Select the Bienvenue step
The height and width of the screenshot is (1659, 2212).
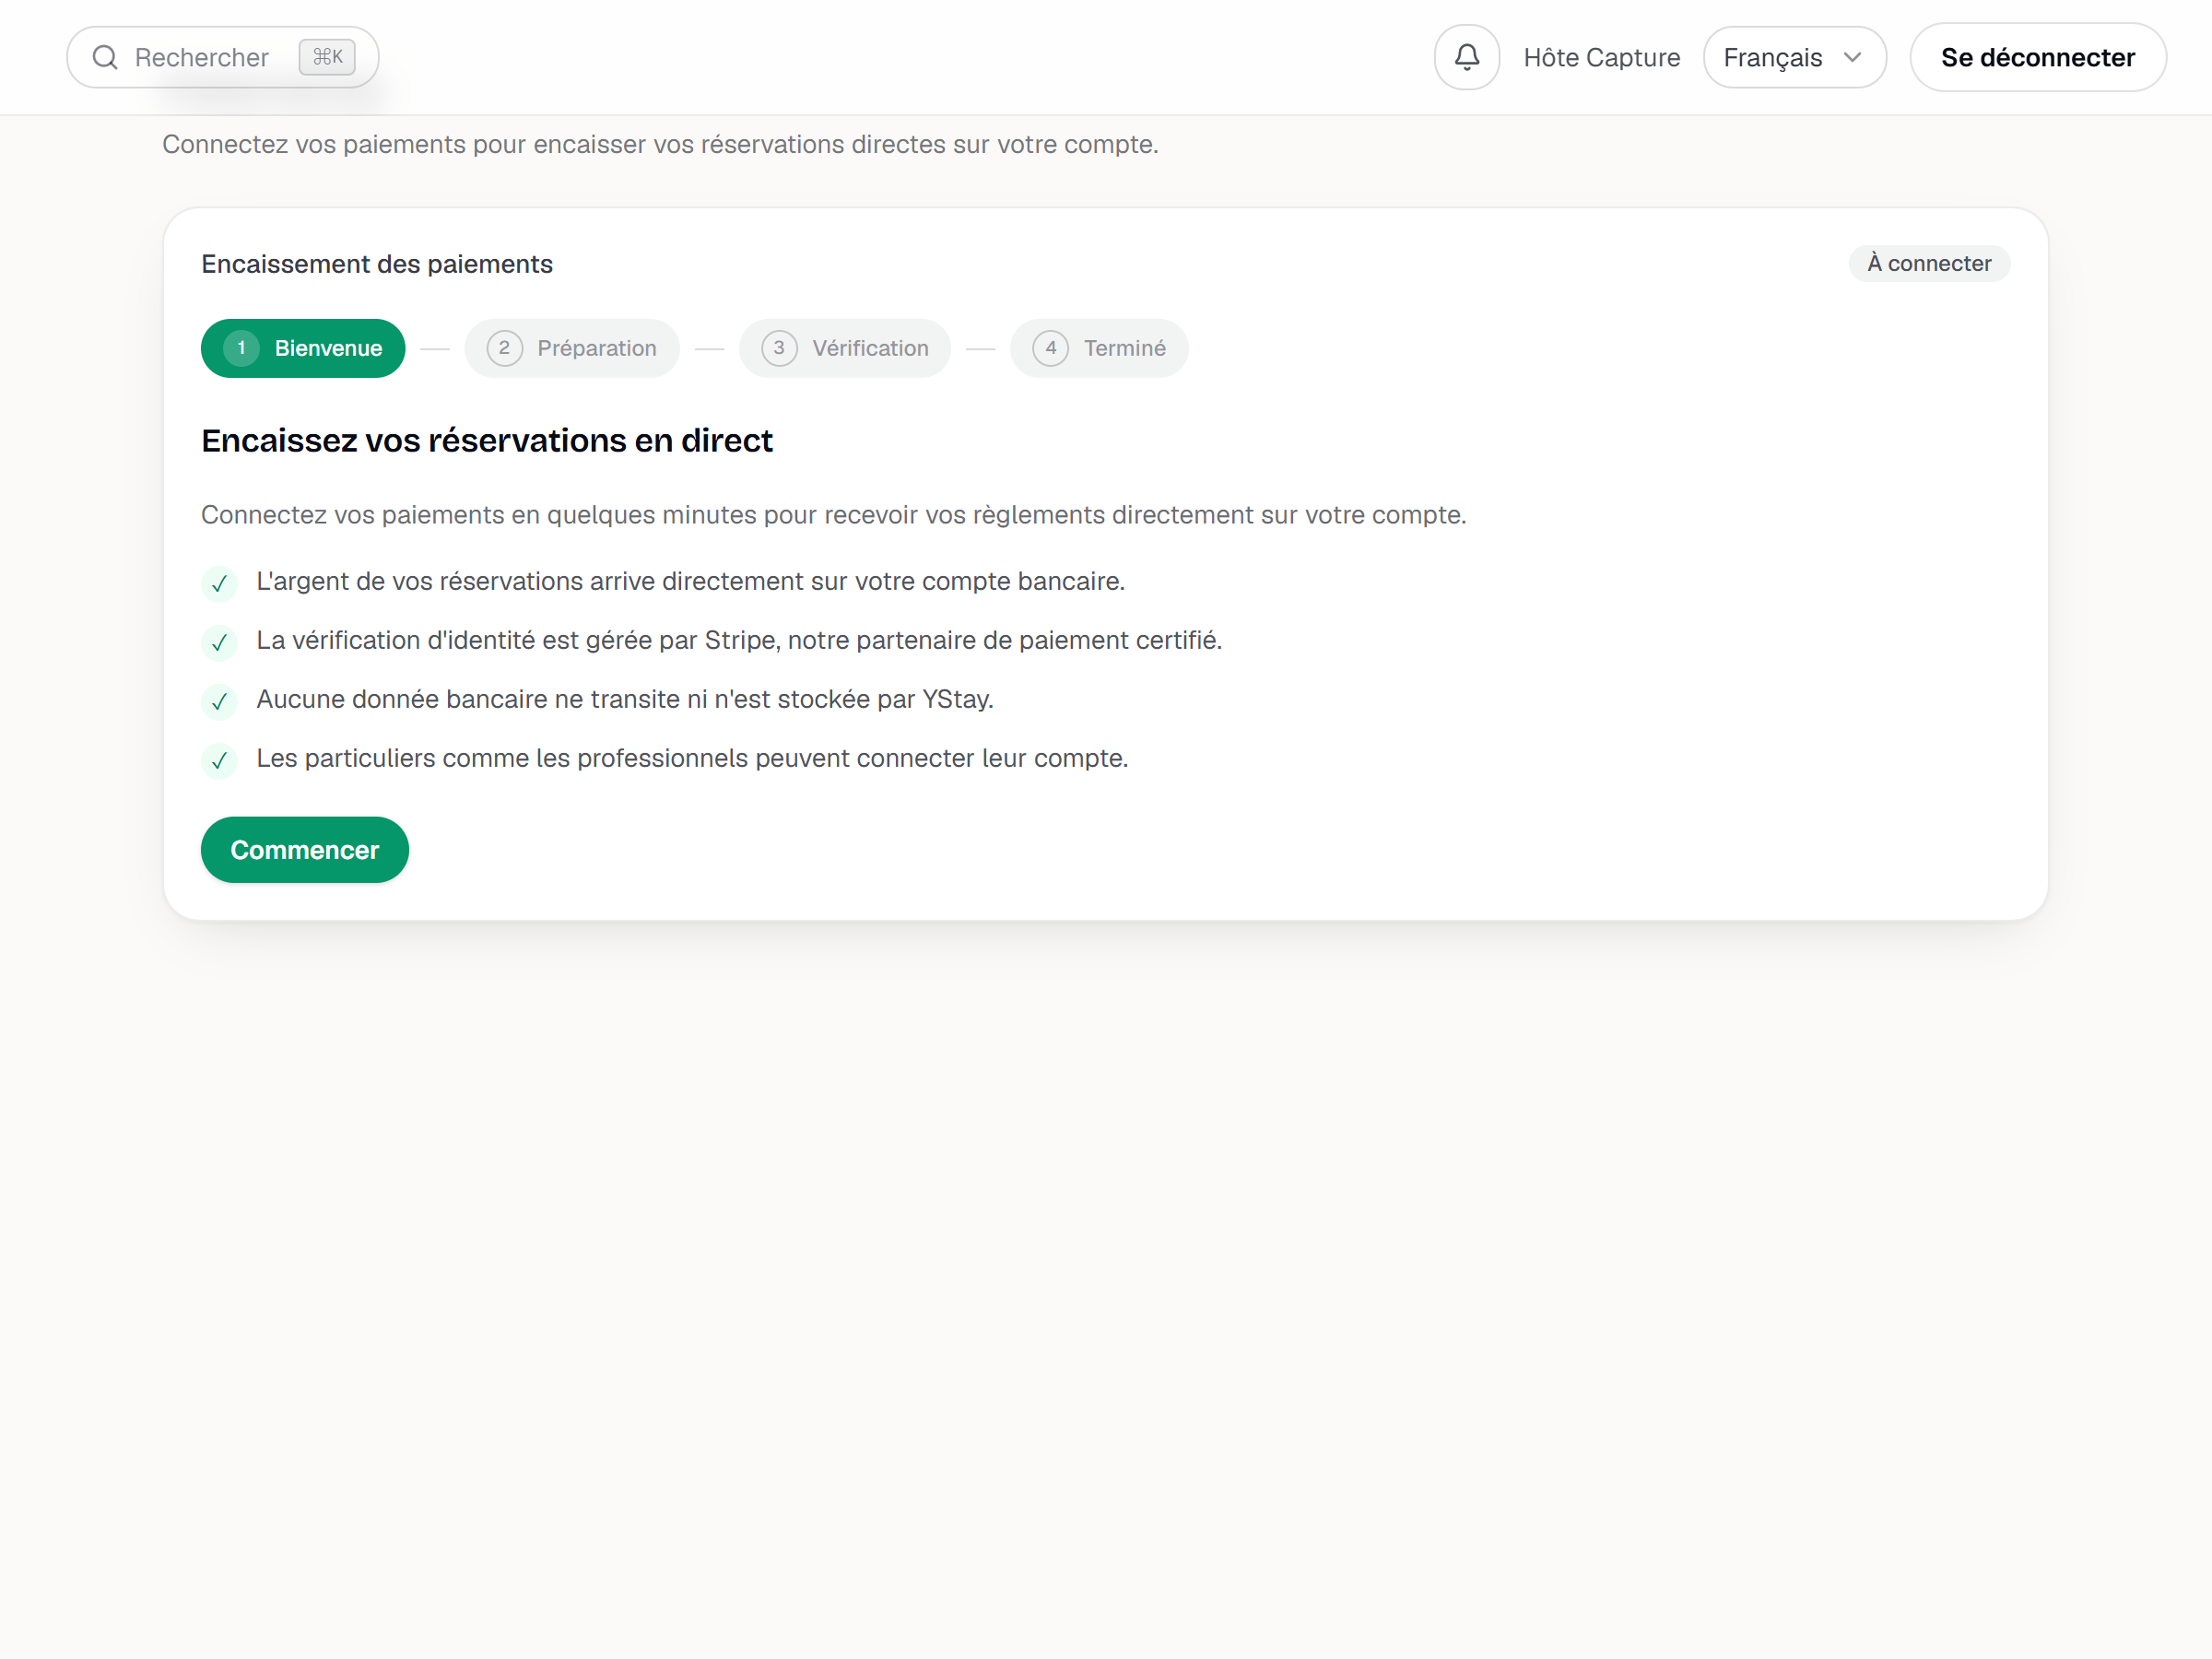[x=303, y=348]
